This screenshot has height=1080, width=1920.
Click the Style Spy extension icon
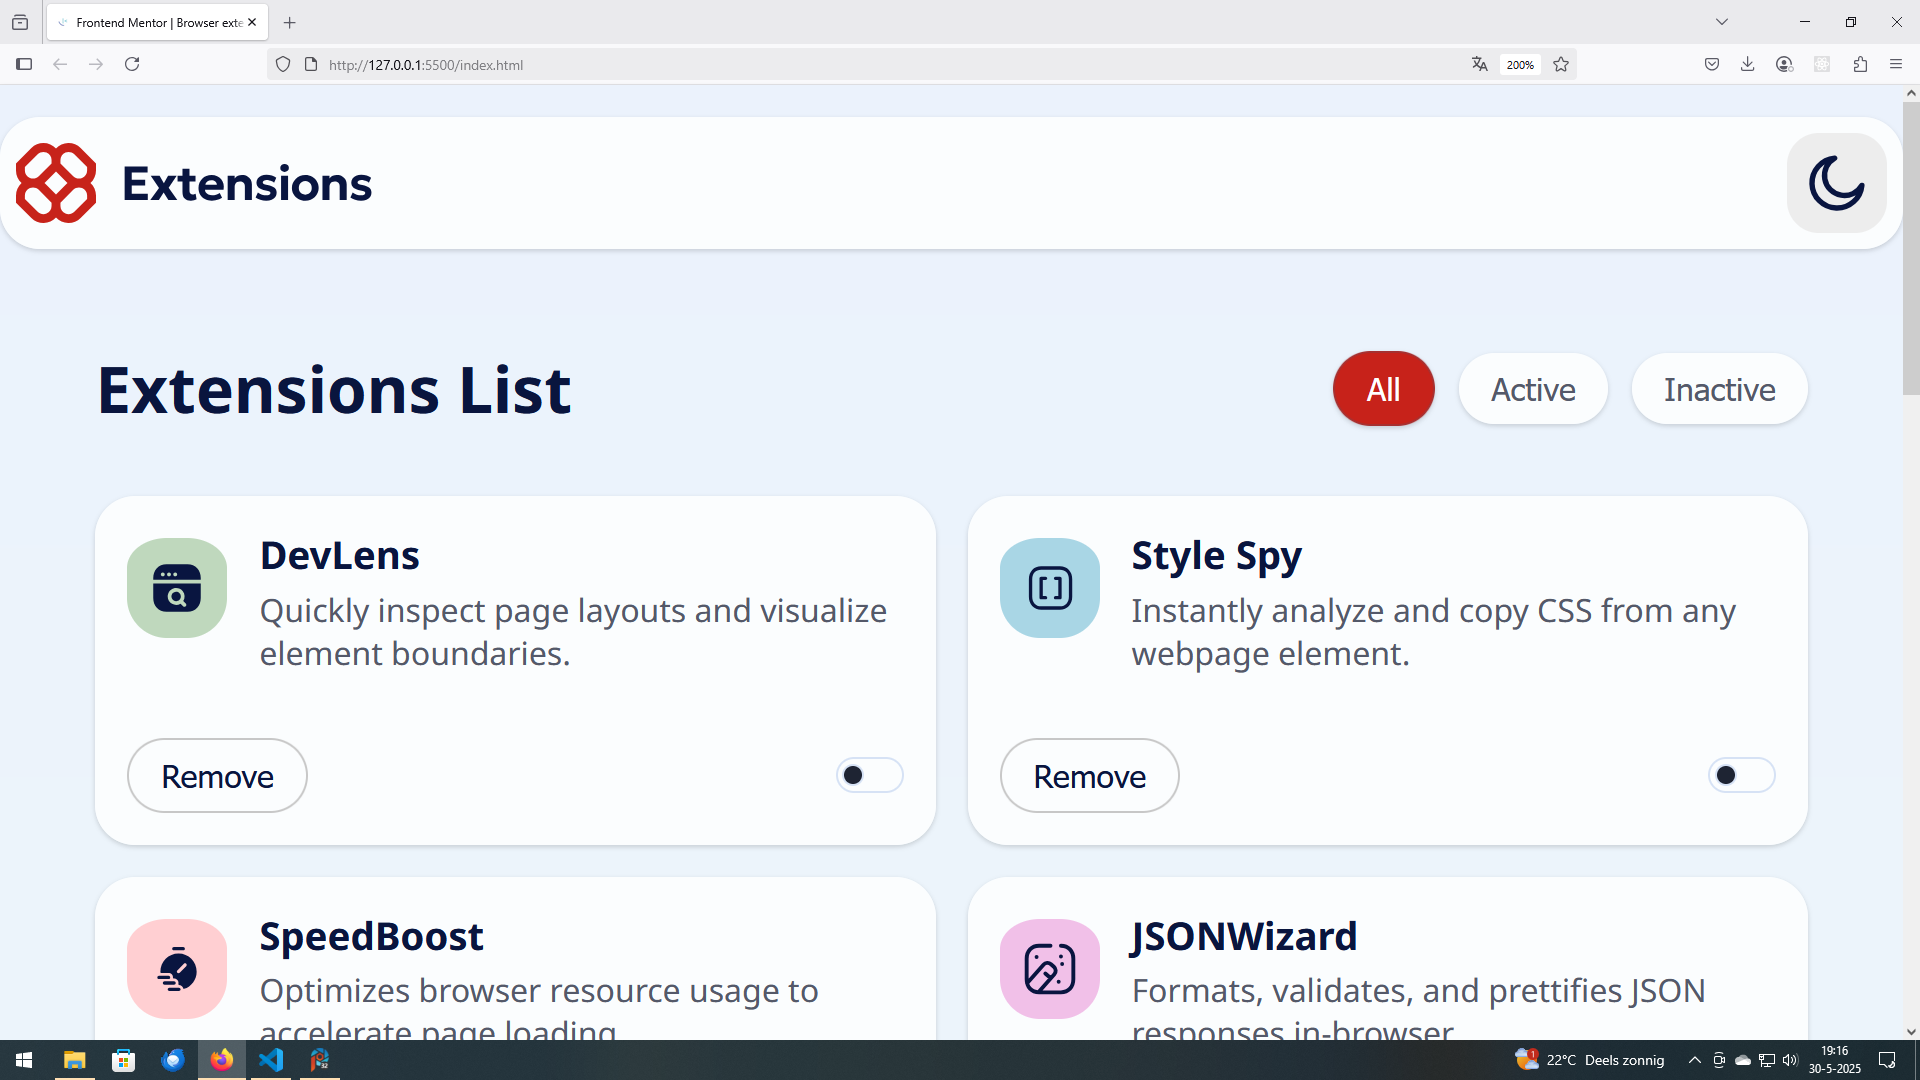point(1049,588)
